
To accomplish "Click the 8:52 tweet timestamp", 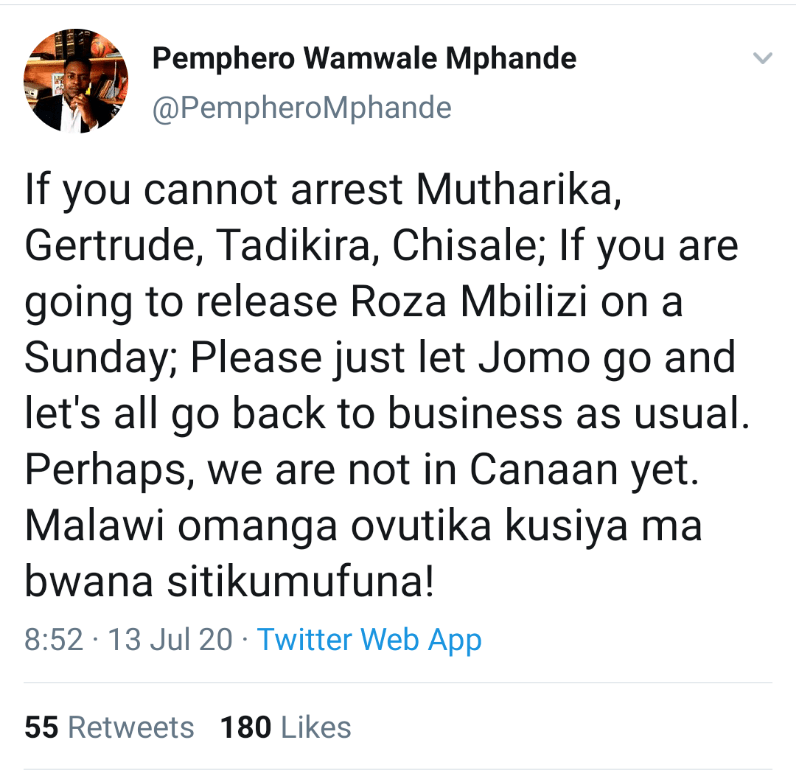I will [x=54, y=640].
